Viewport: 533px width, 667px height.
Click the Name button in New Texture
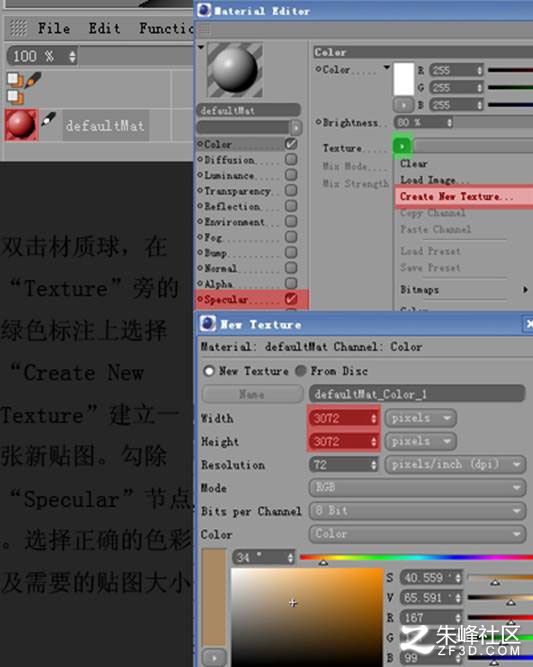pos(252,394)
